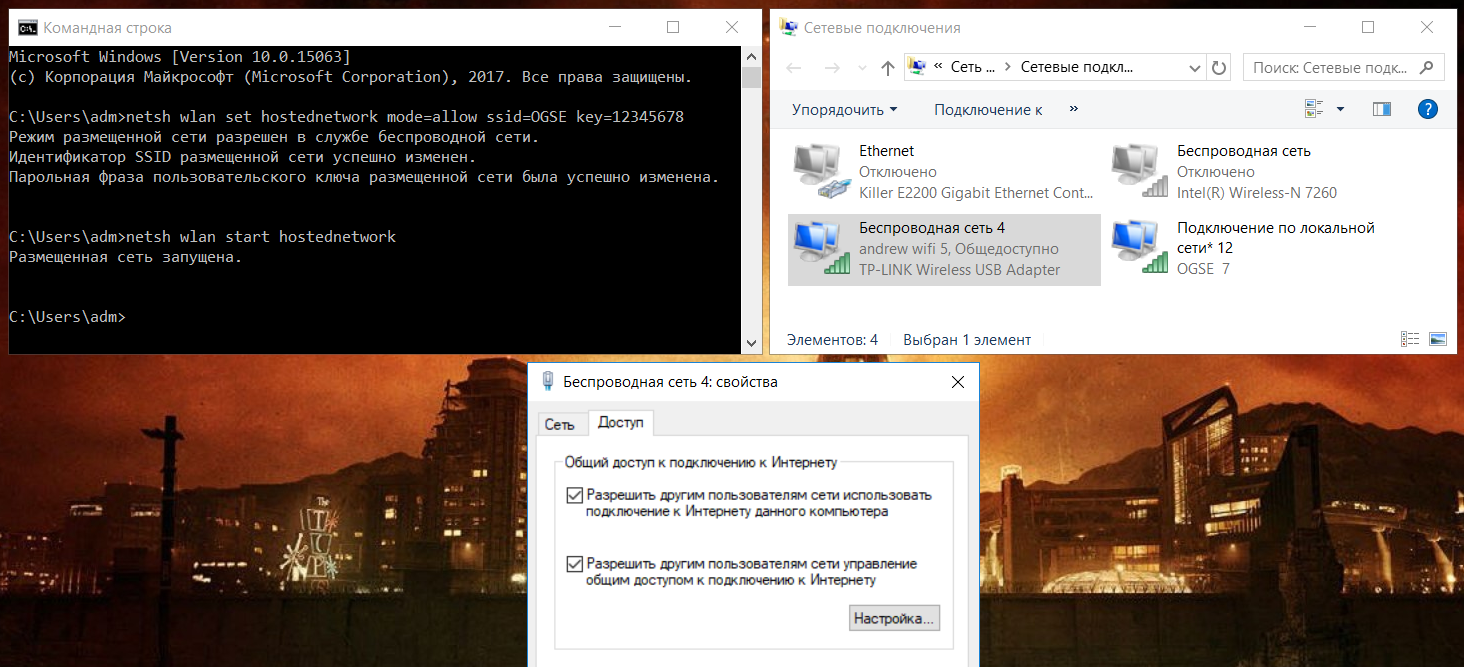The image size is (1464, 667).
Task: Open the Упорядочить dropdown menu
Action: click(845, 109)
